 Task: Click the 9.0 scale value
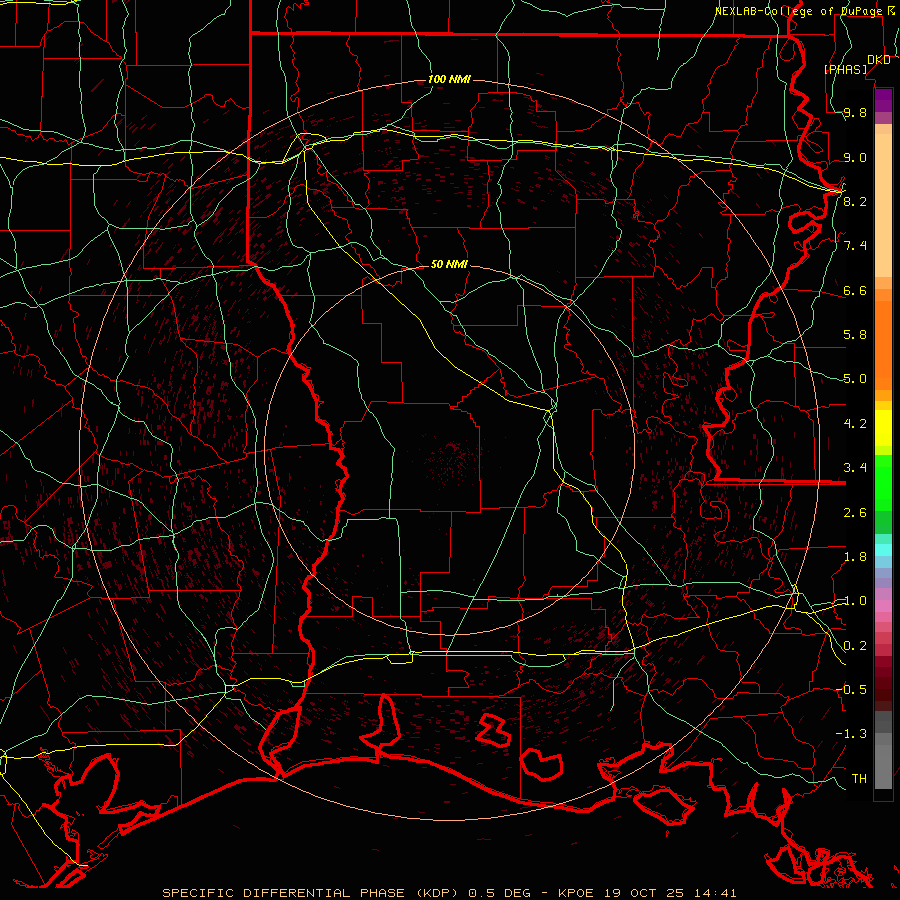(x=855, y=157)
